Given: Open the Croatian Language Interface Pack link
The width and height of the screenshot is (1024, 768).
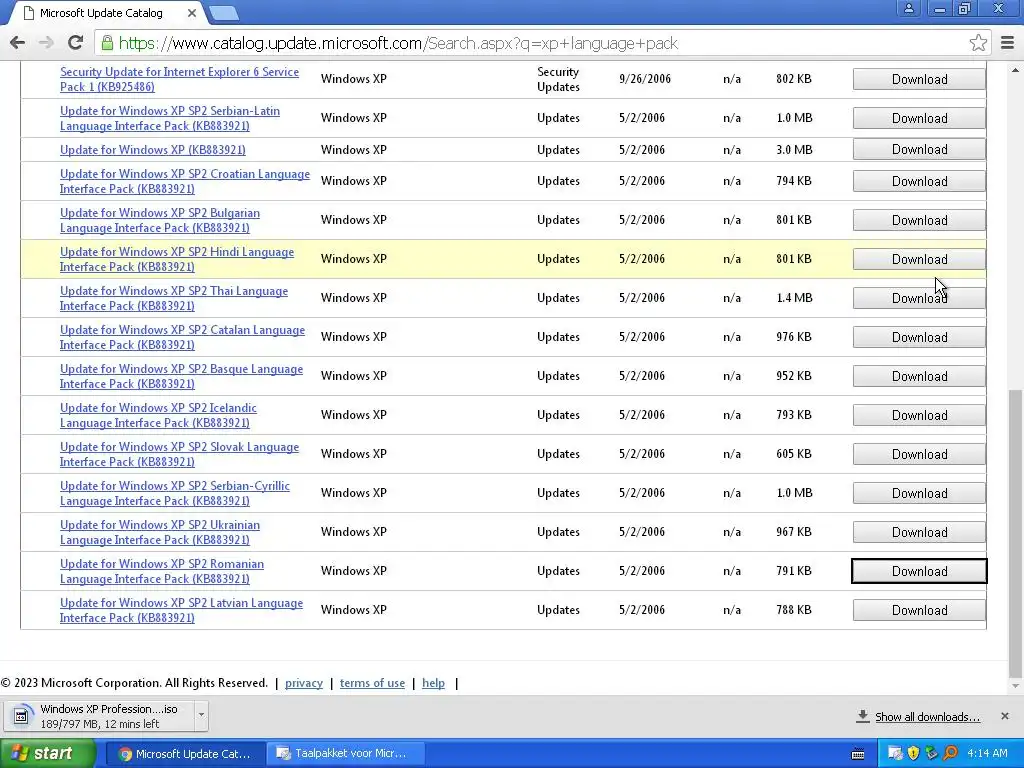Looking at the screenshot, I should pyautogui.click(x=185, y=182).
